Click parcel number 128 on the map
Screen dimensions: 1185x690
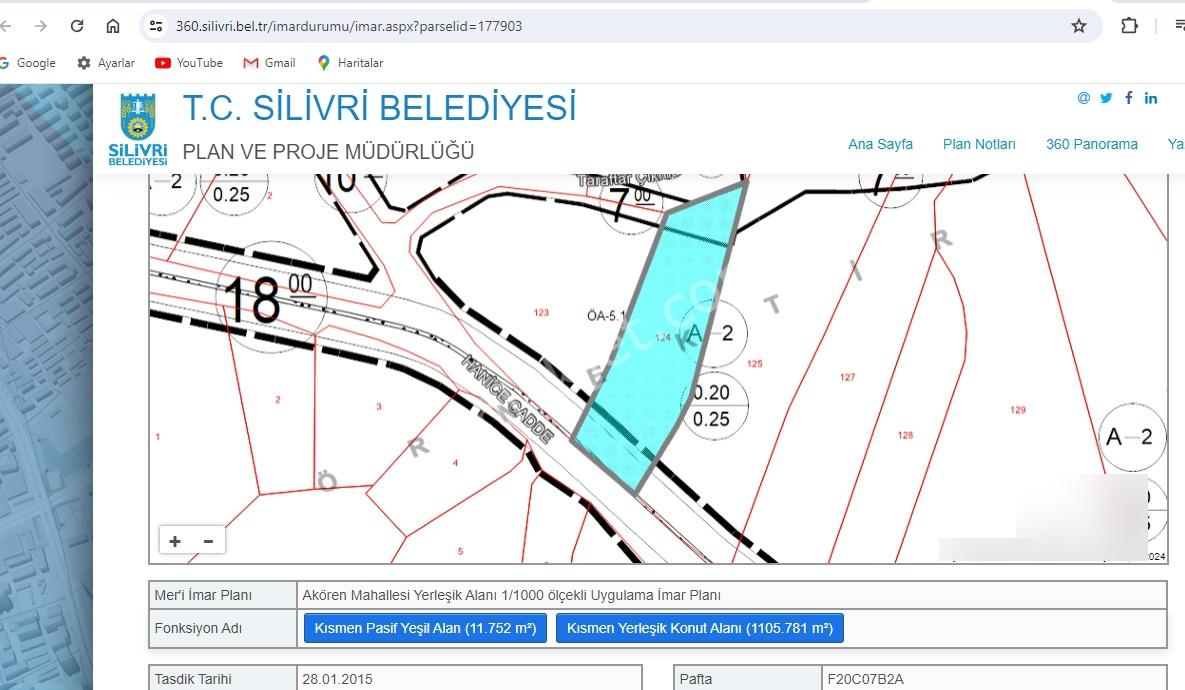point(905,435)
